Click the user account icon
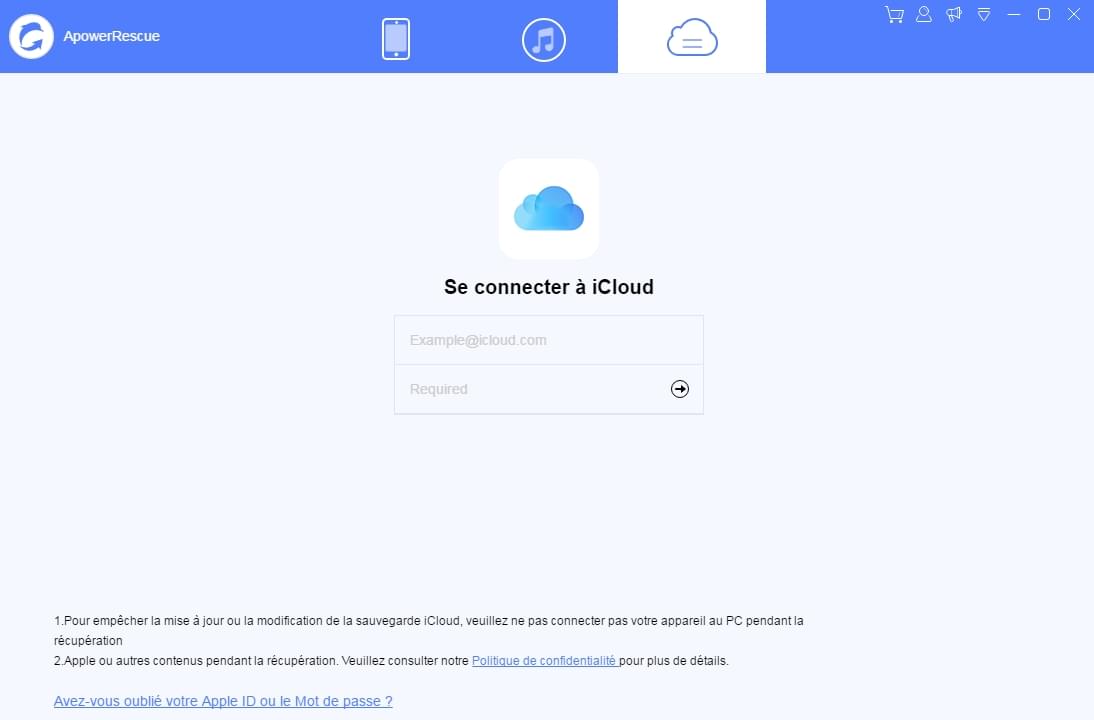 click(x=923, y=14)
